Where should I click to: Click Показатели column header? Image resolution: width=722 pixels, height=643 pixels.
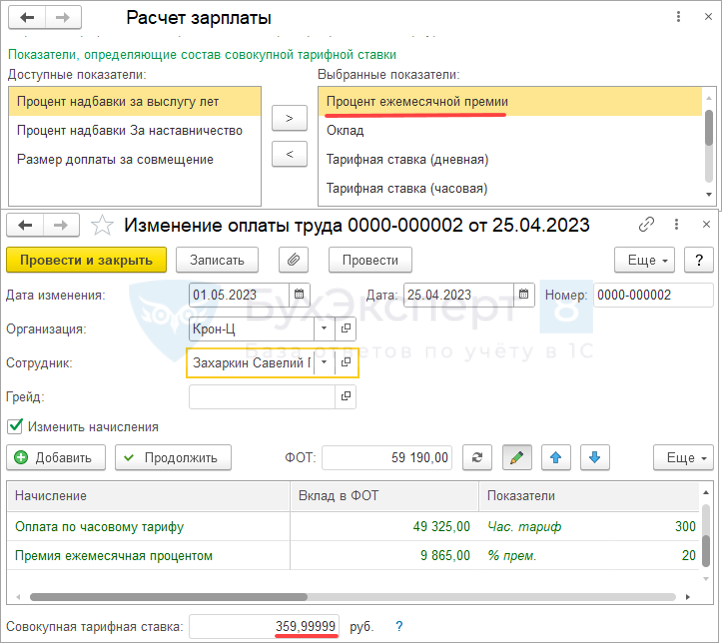(x=589, y=496)
